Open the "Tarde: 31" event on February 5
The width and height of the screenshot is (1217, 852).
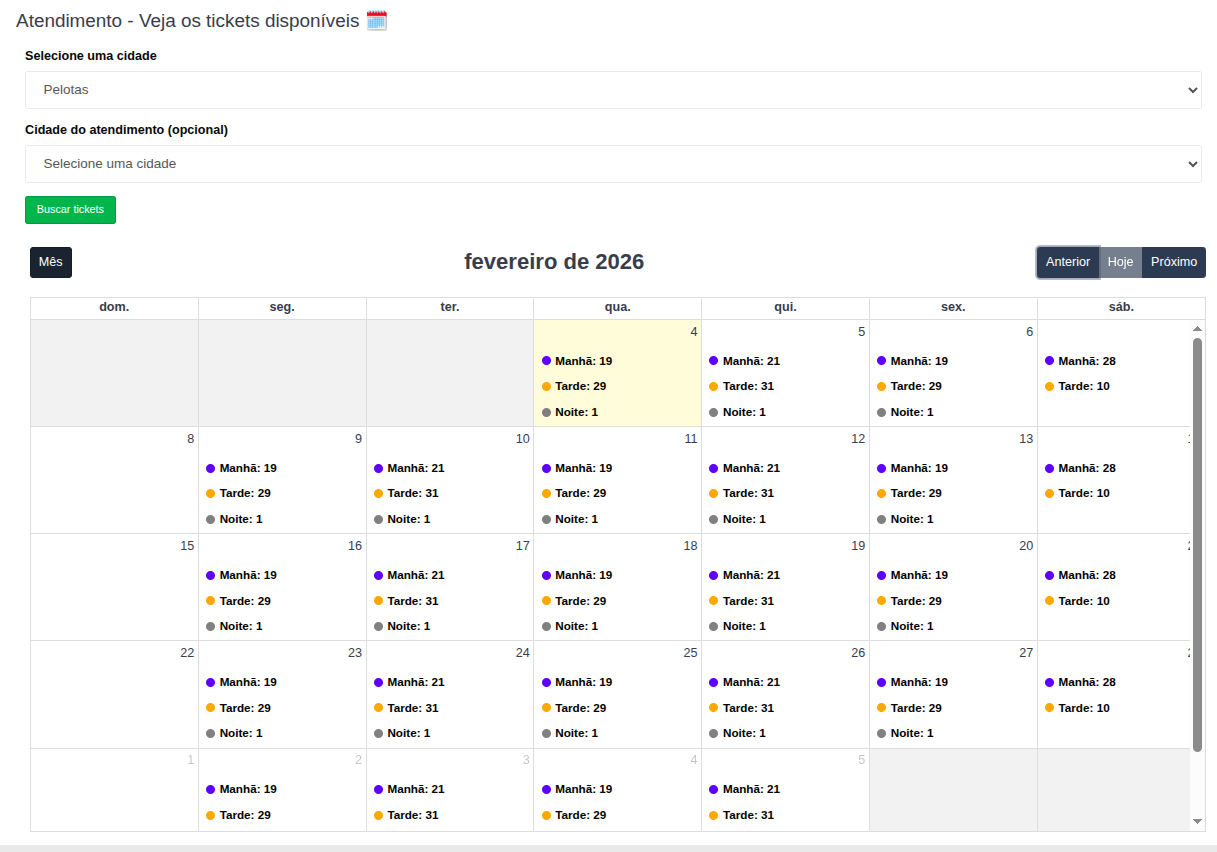tap(748, 386)
